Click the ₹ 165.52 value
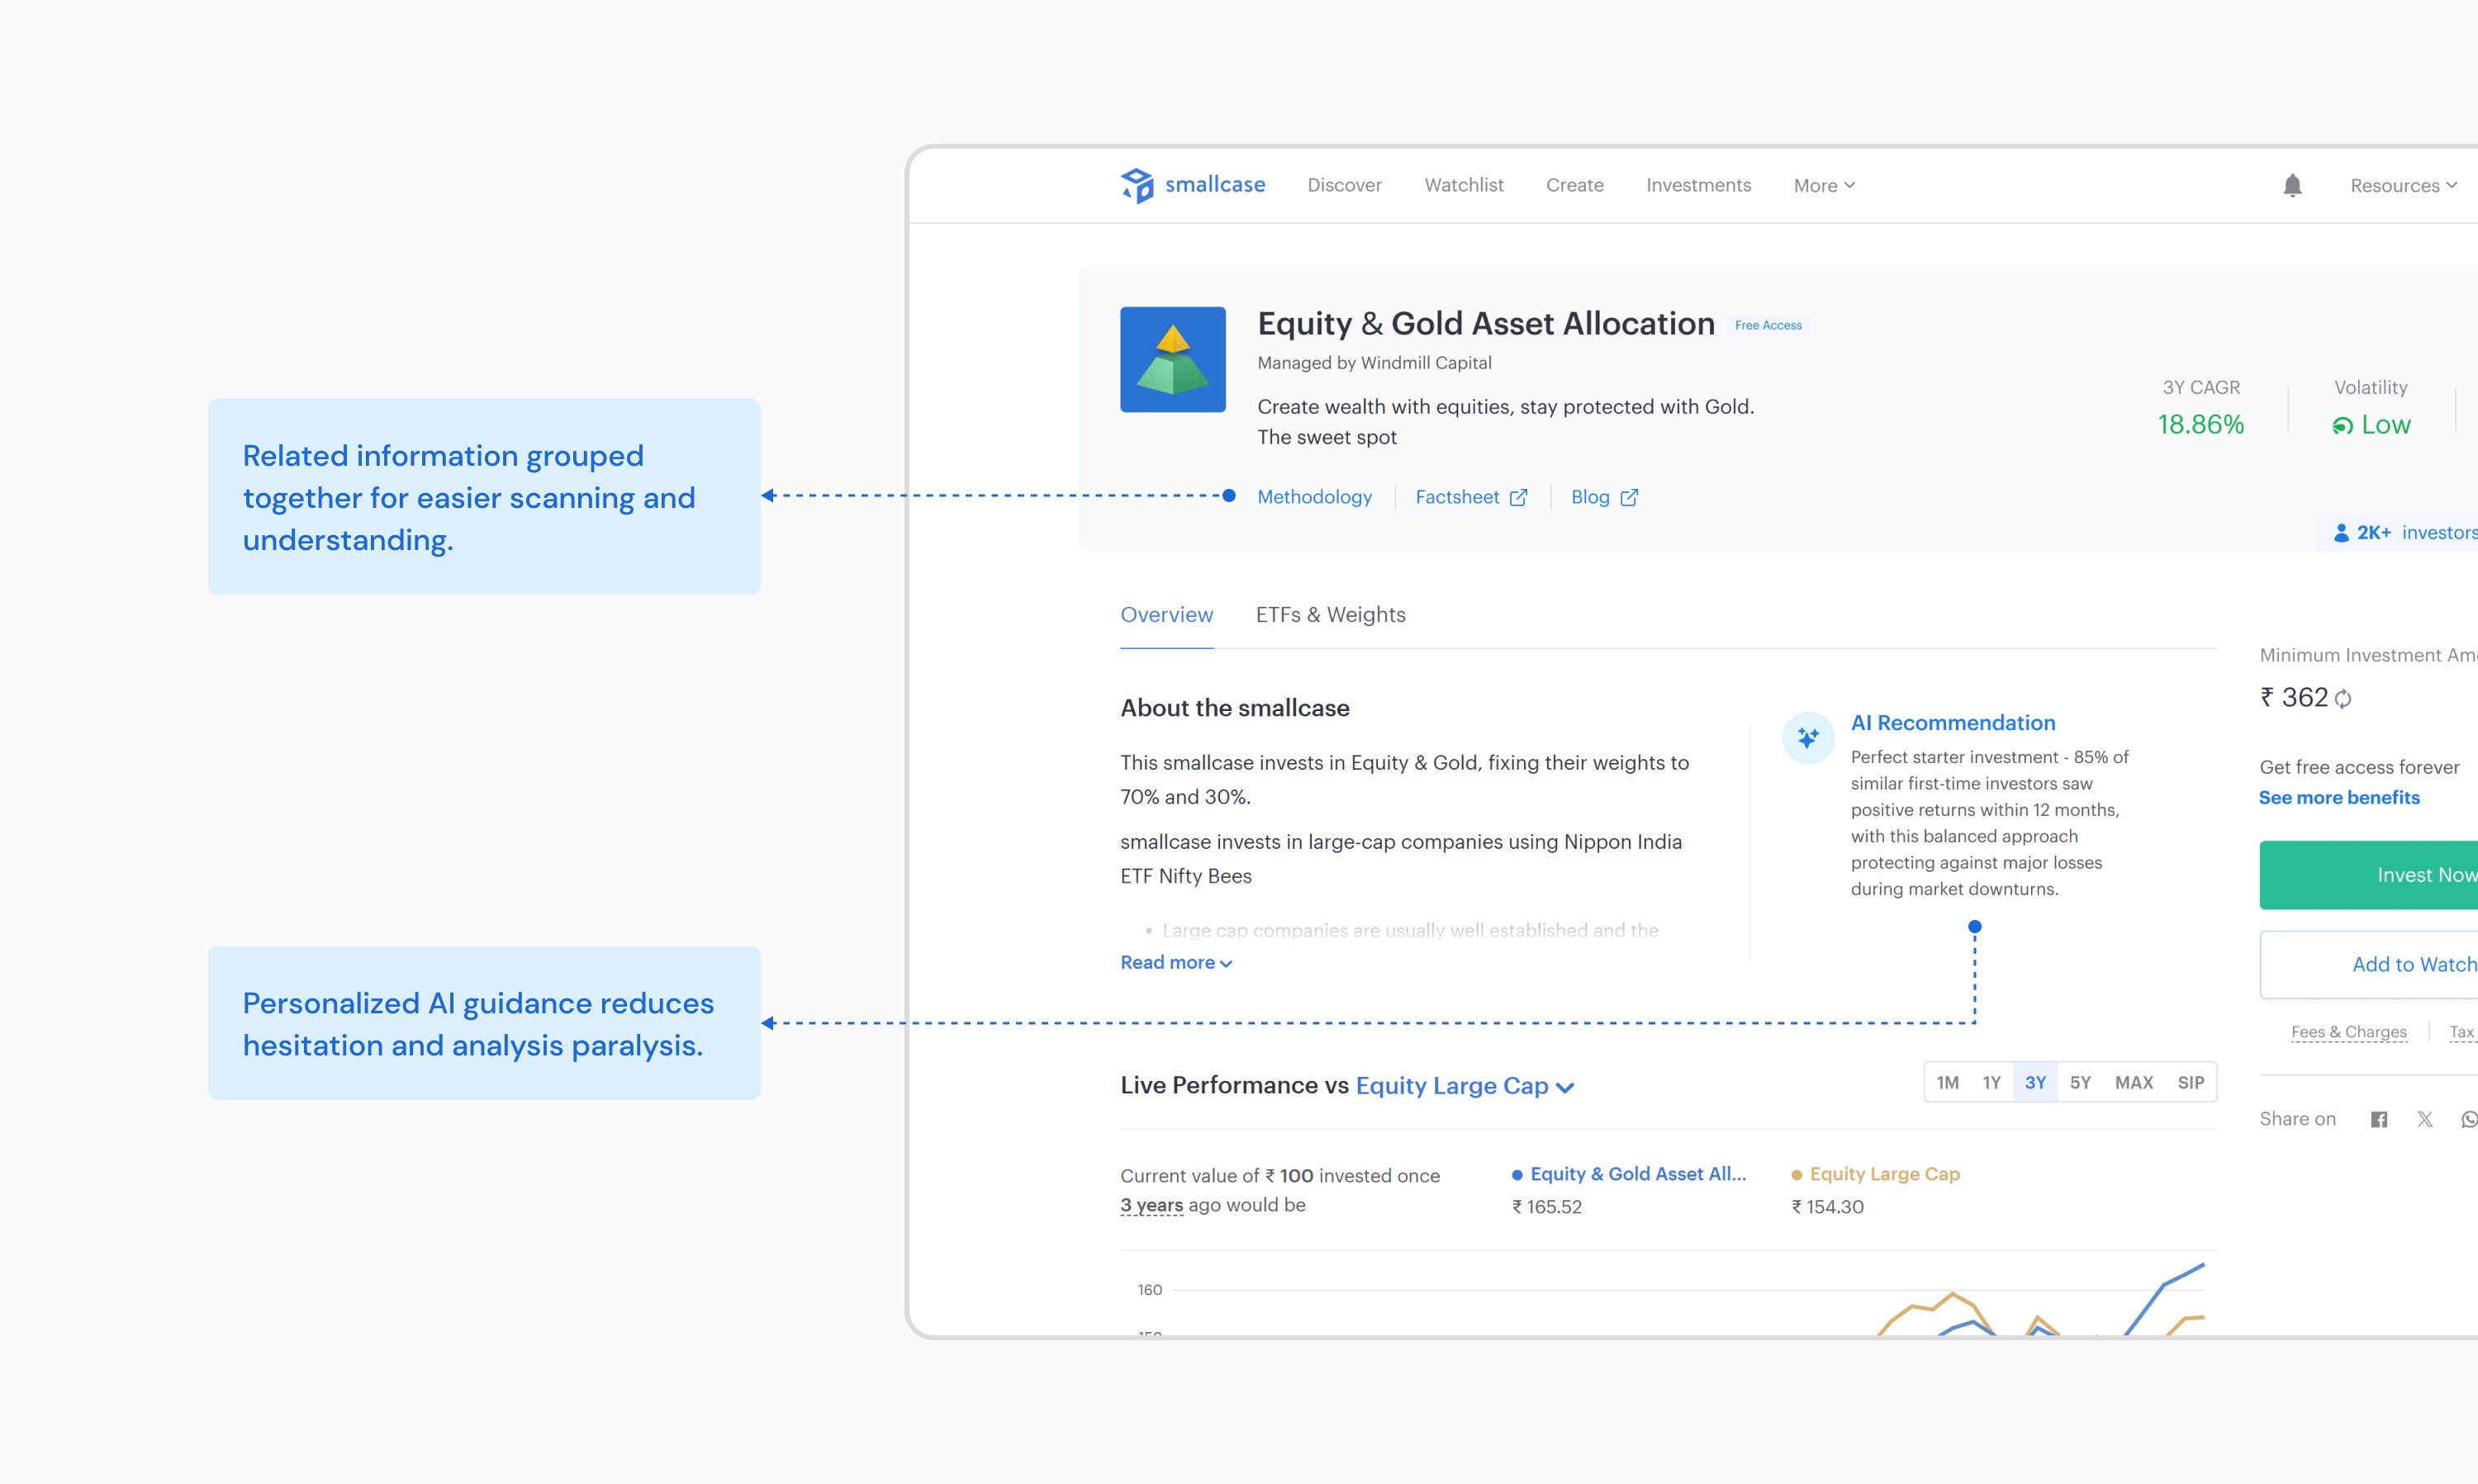 1547,1207
